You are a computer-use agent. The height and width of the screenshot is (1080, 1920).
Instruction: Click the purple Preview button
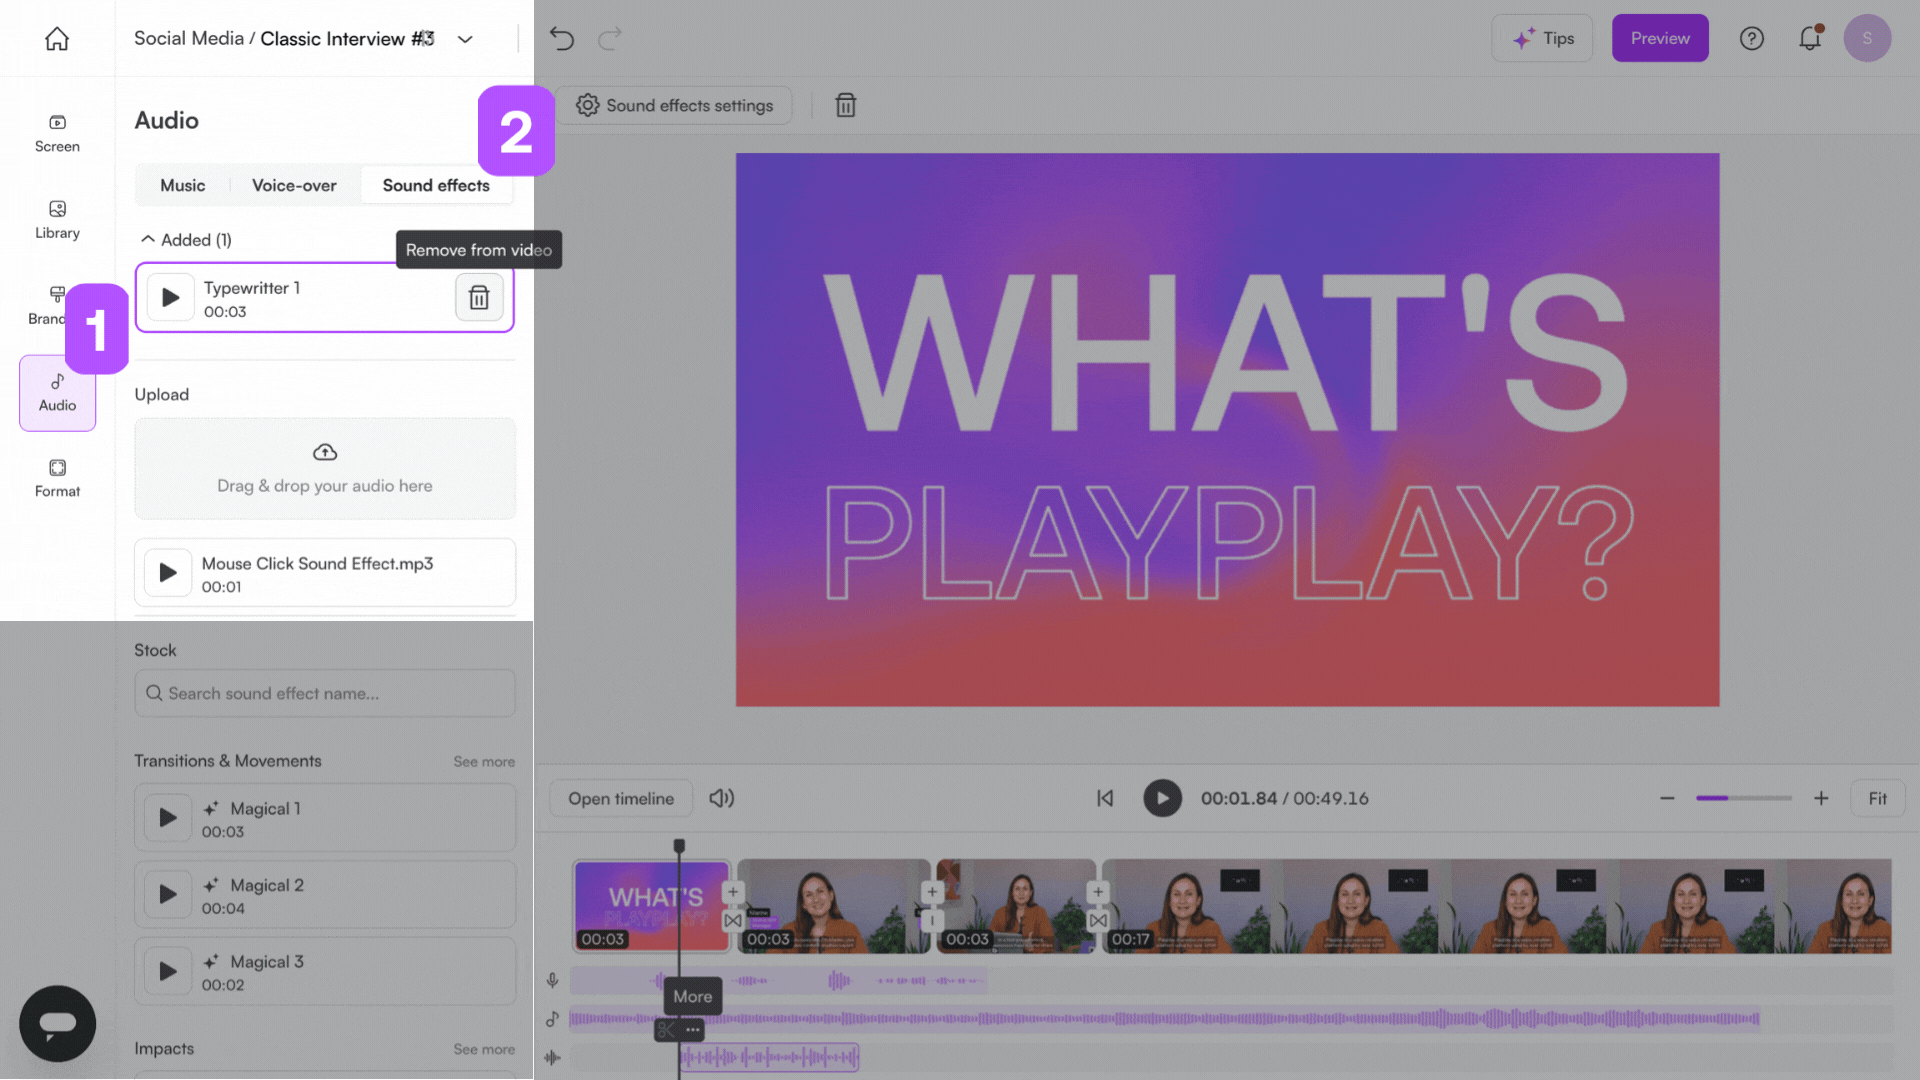click(1659, 39)
